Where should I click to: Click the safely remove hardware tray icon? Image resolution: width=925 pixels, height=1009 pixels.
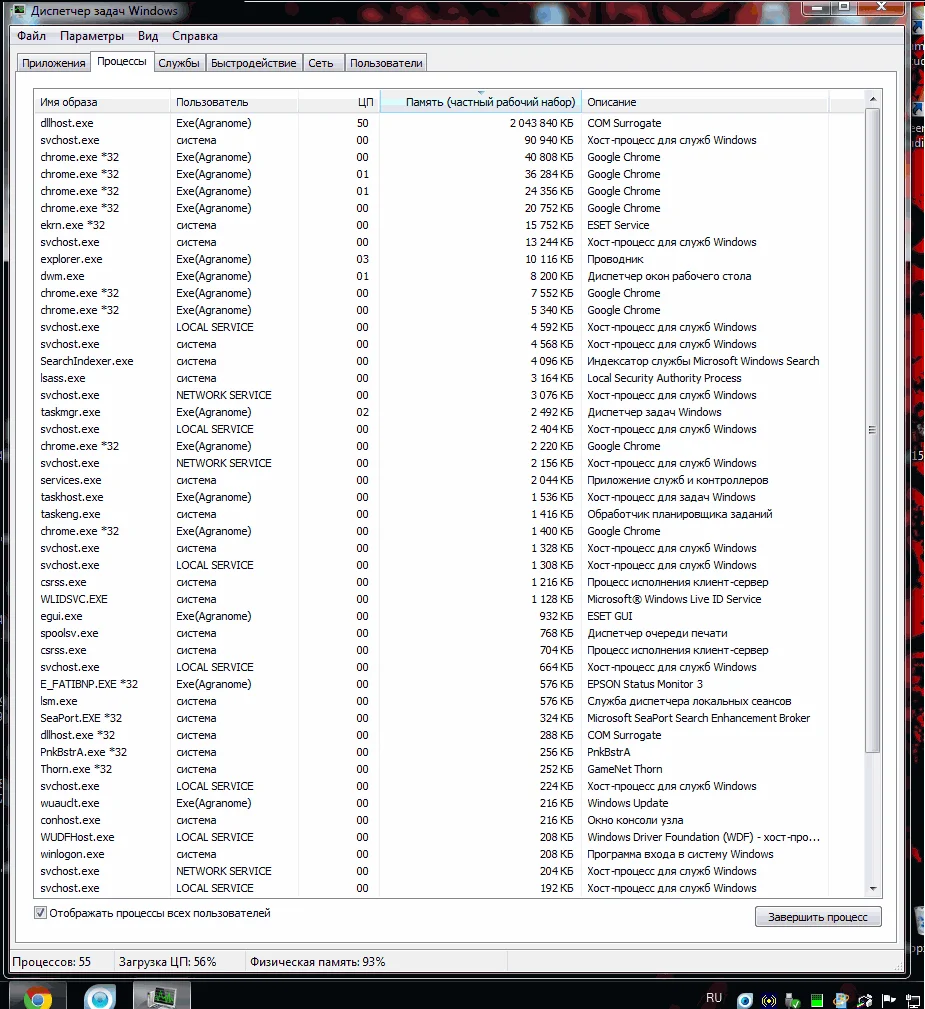793,1000
